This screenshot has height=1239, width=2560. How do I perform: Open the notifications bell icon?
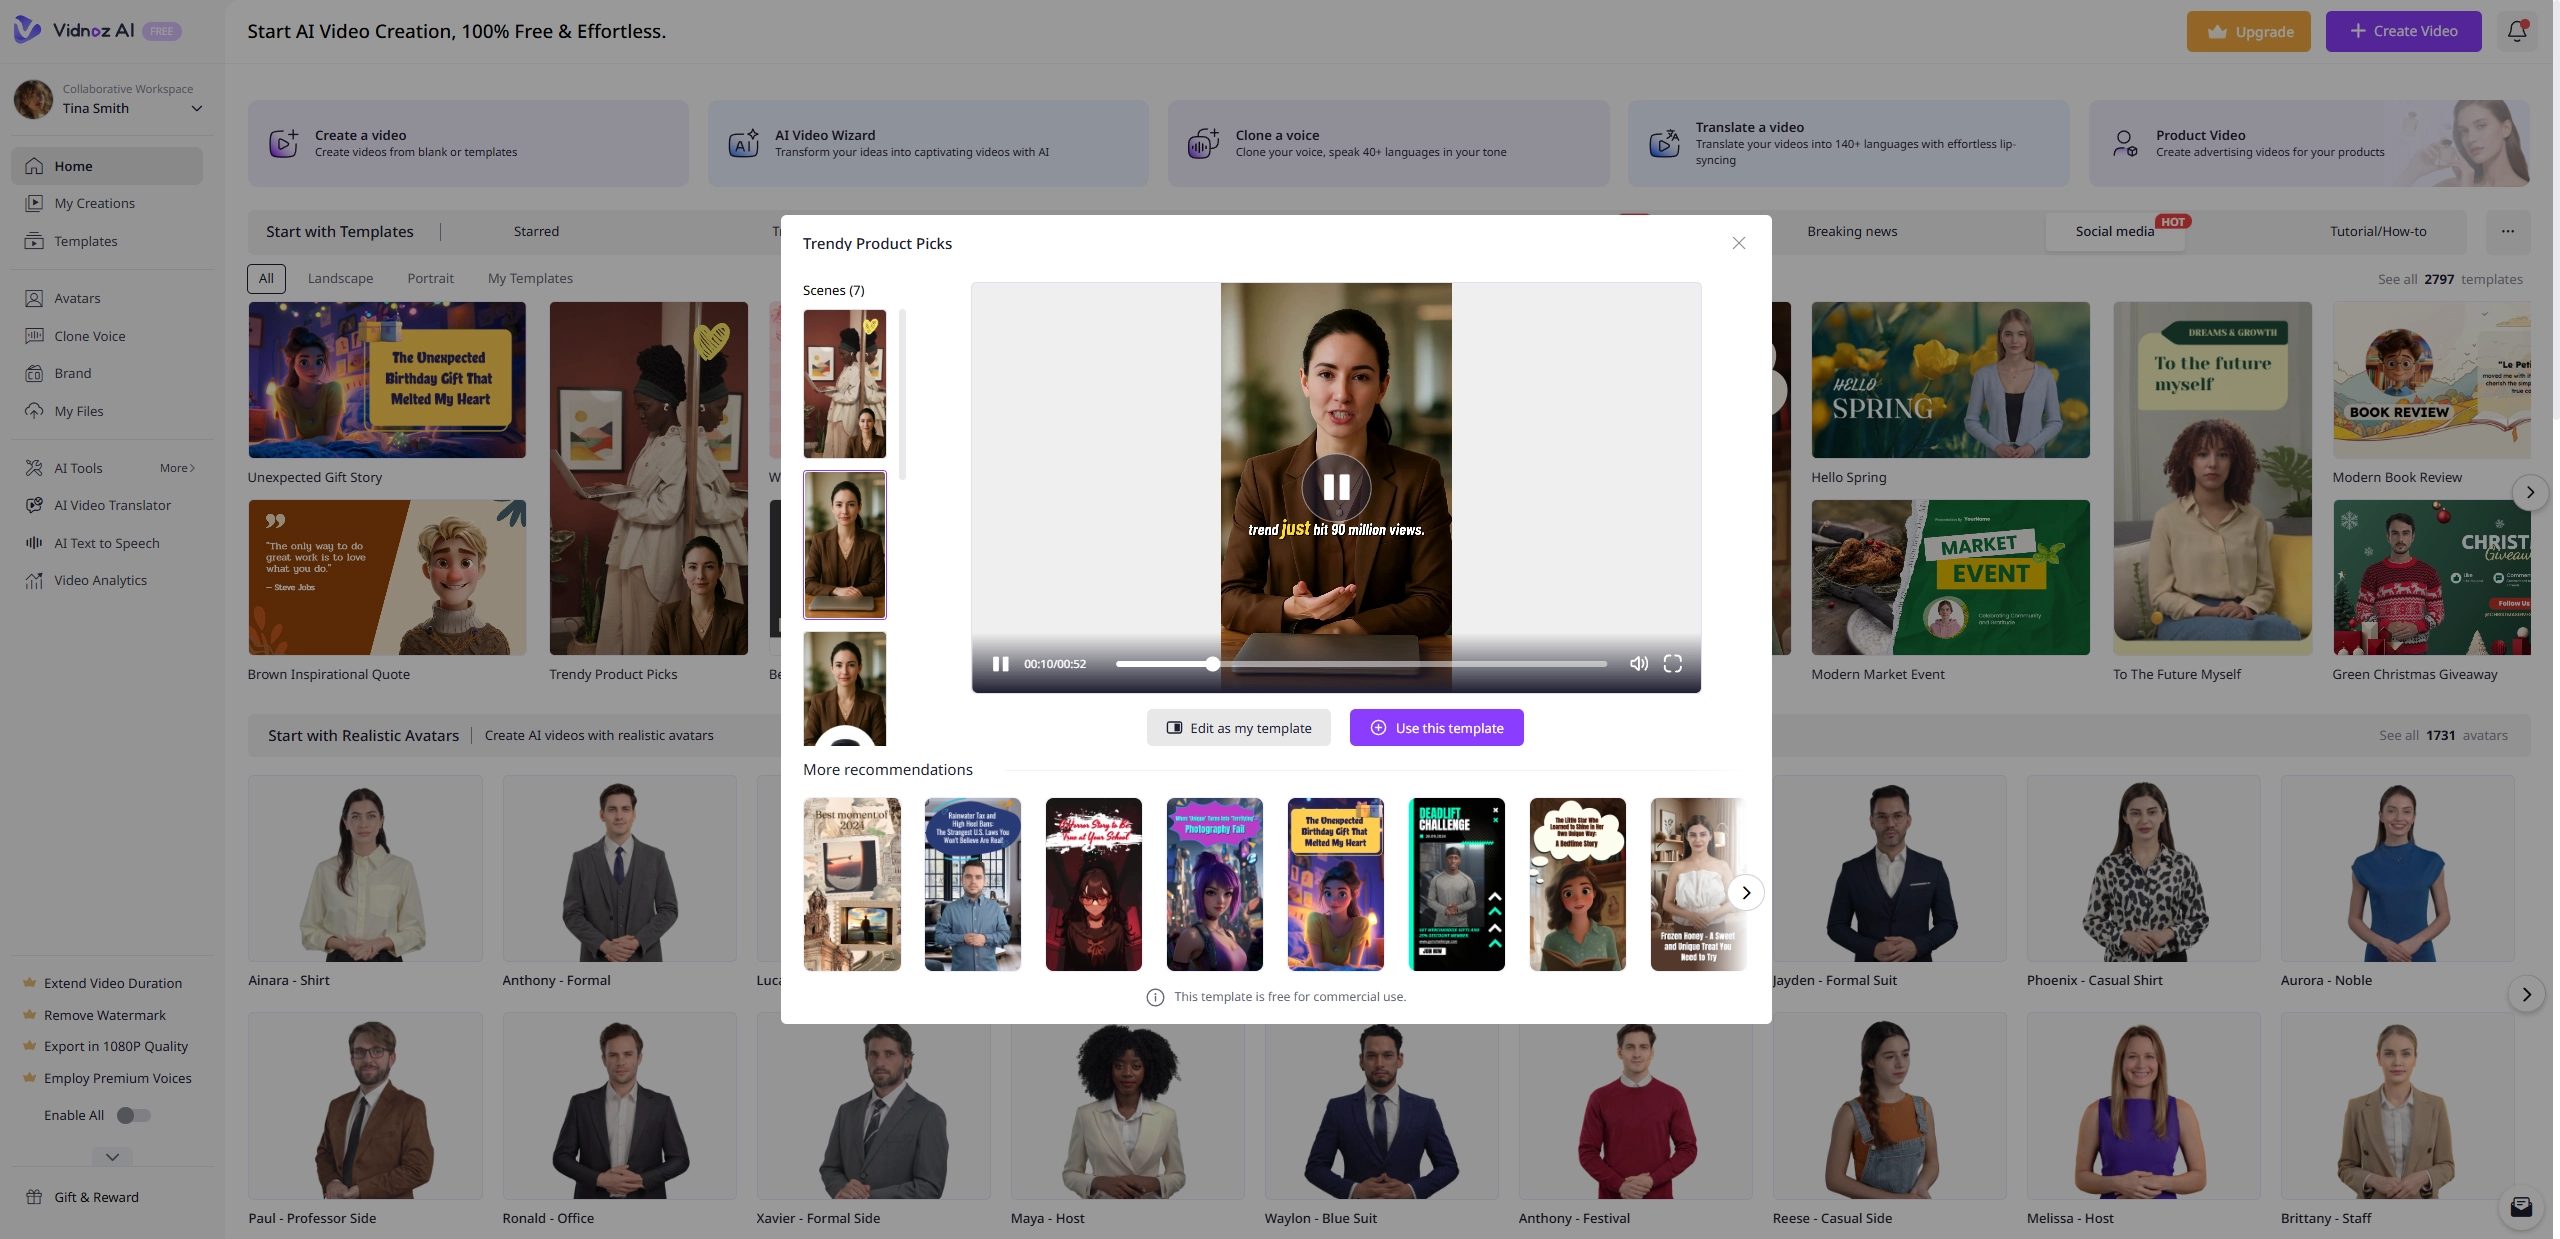coord(2517,31)
